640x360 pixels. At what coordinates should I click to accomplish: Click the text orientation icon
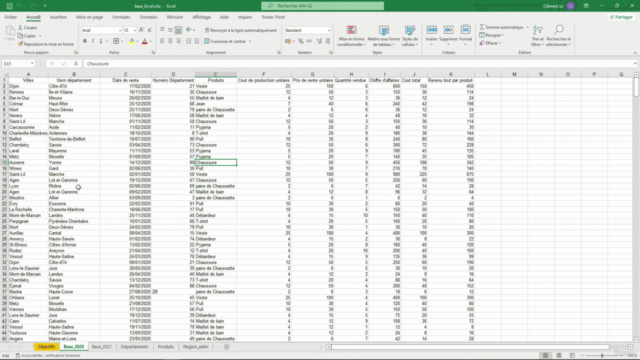(x=189, y=30)
